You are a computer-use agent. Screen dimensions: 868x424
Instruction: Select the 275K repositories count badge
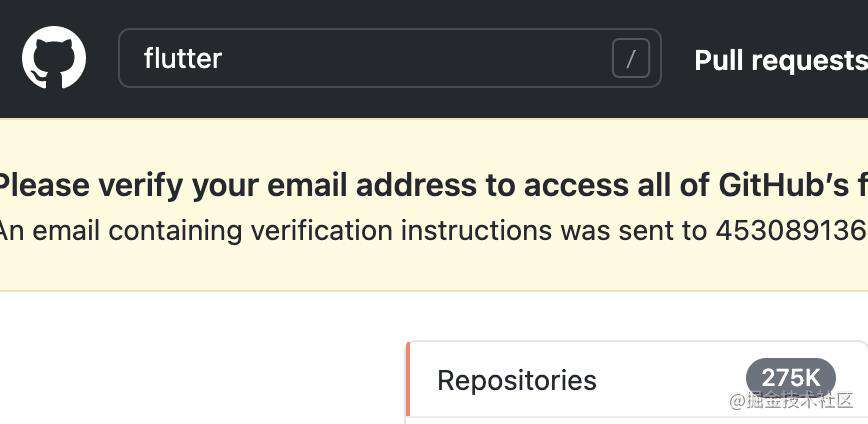pos(790,378)
